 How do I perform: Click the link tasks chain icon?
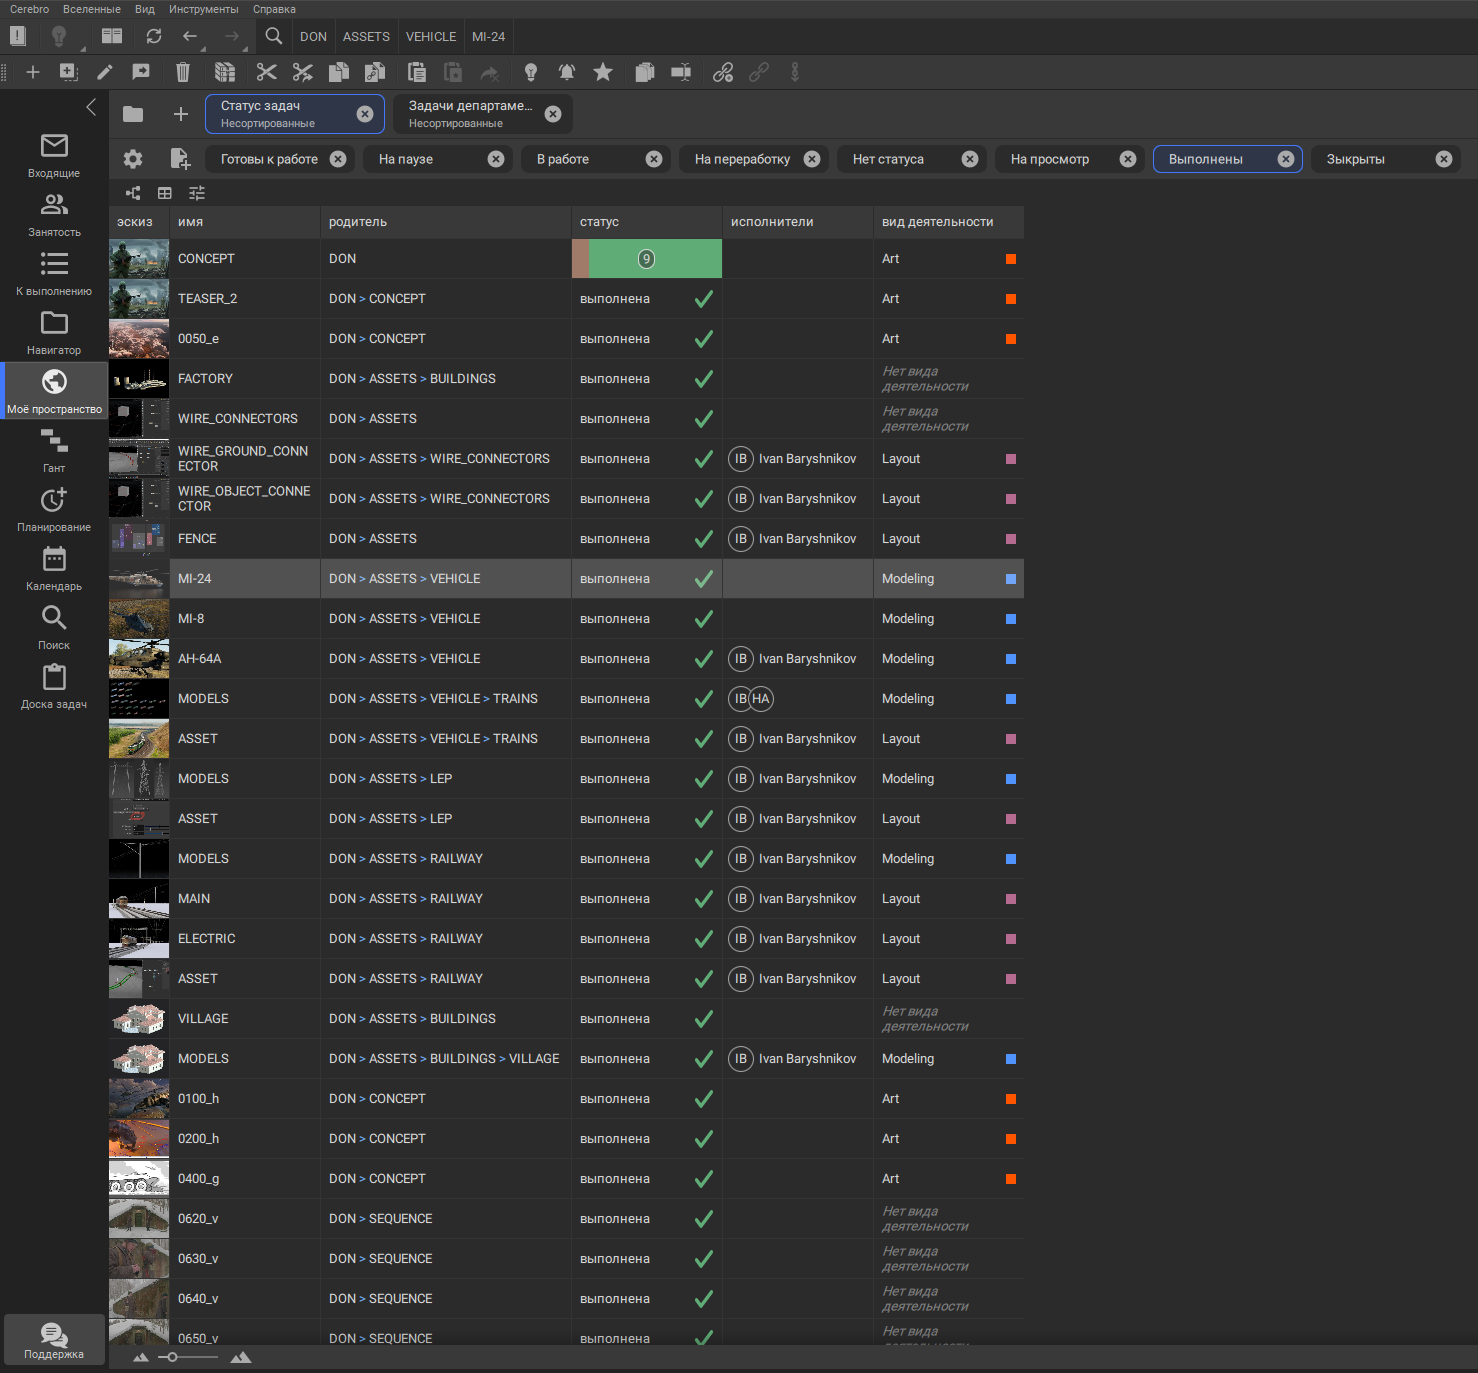click(x=723, y=72)
